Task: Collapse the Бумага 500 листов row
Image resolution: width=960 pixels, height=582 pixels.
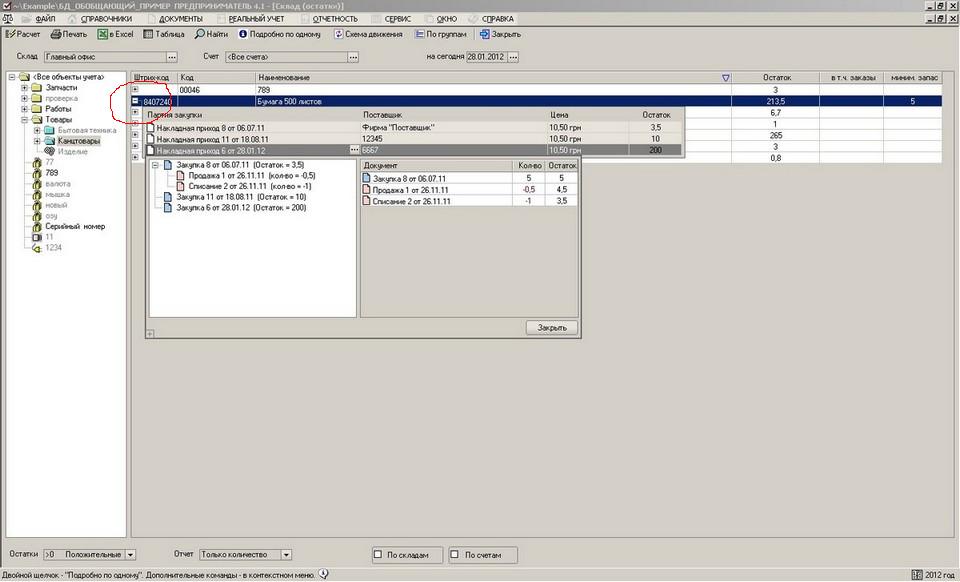Action: click(136, 101)
